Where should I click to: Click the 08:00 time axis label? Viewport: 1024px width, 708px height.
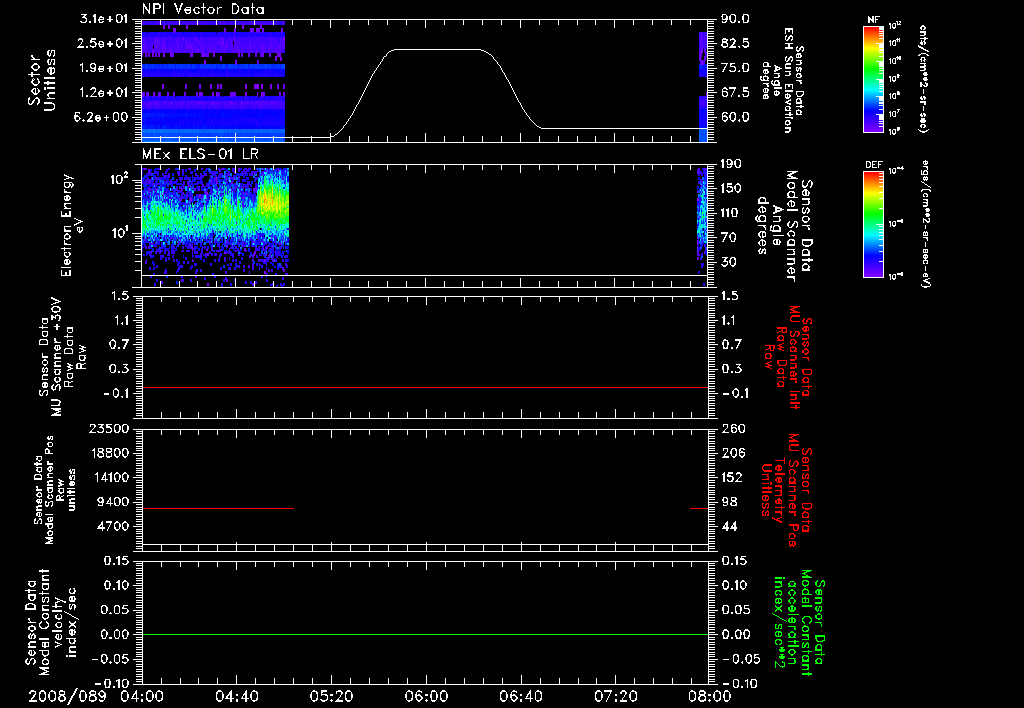[710, 696]
